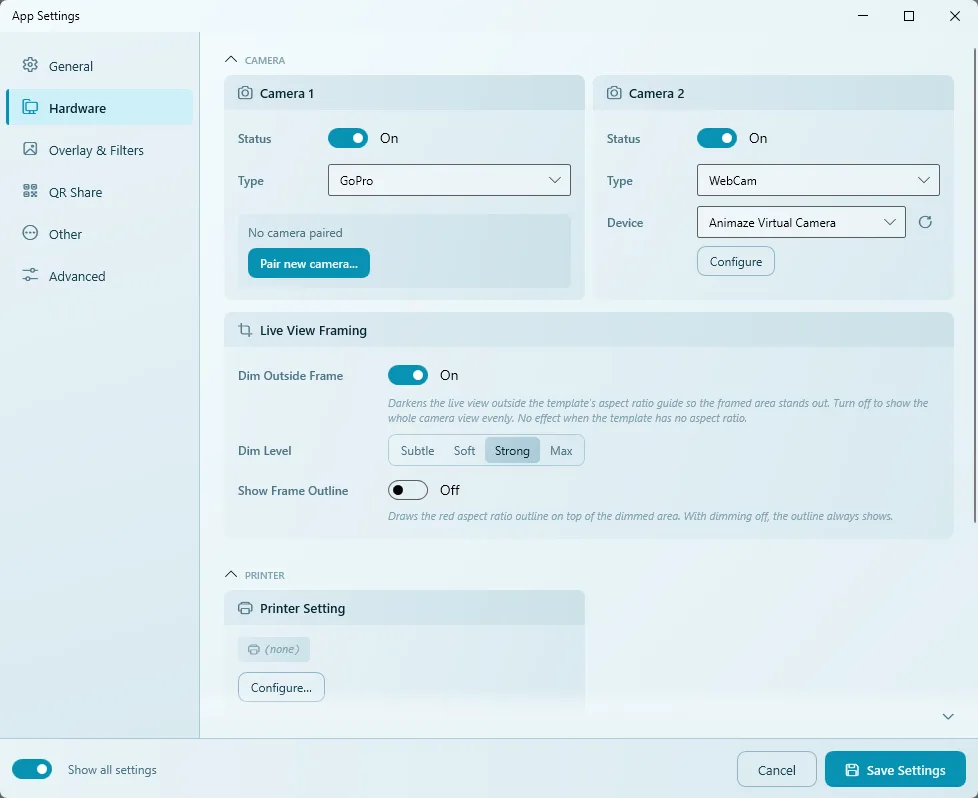978x798 pixels.
Task: Click the Pair new camera button
Action: [309, 263]
